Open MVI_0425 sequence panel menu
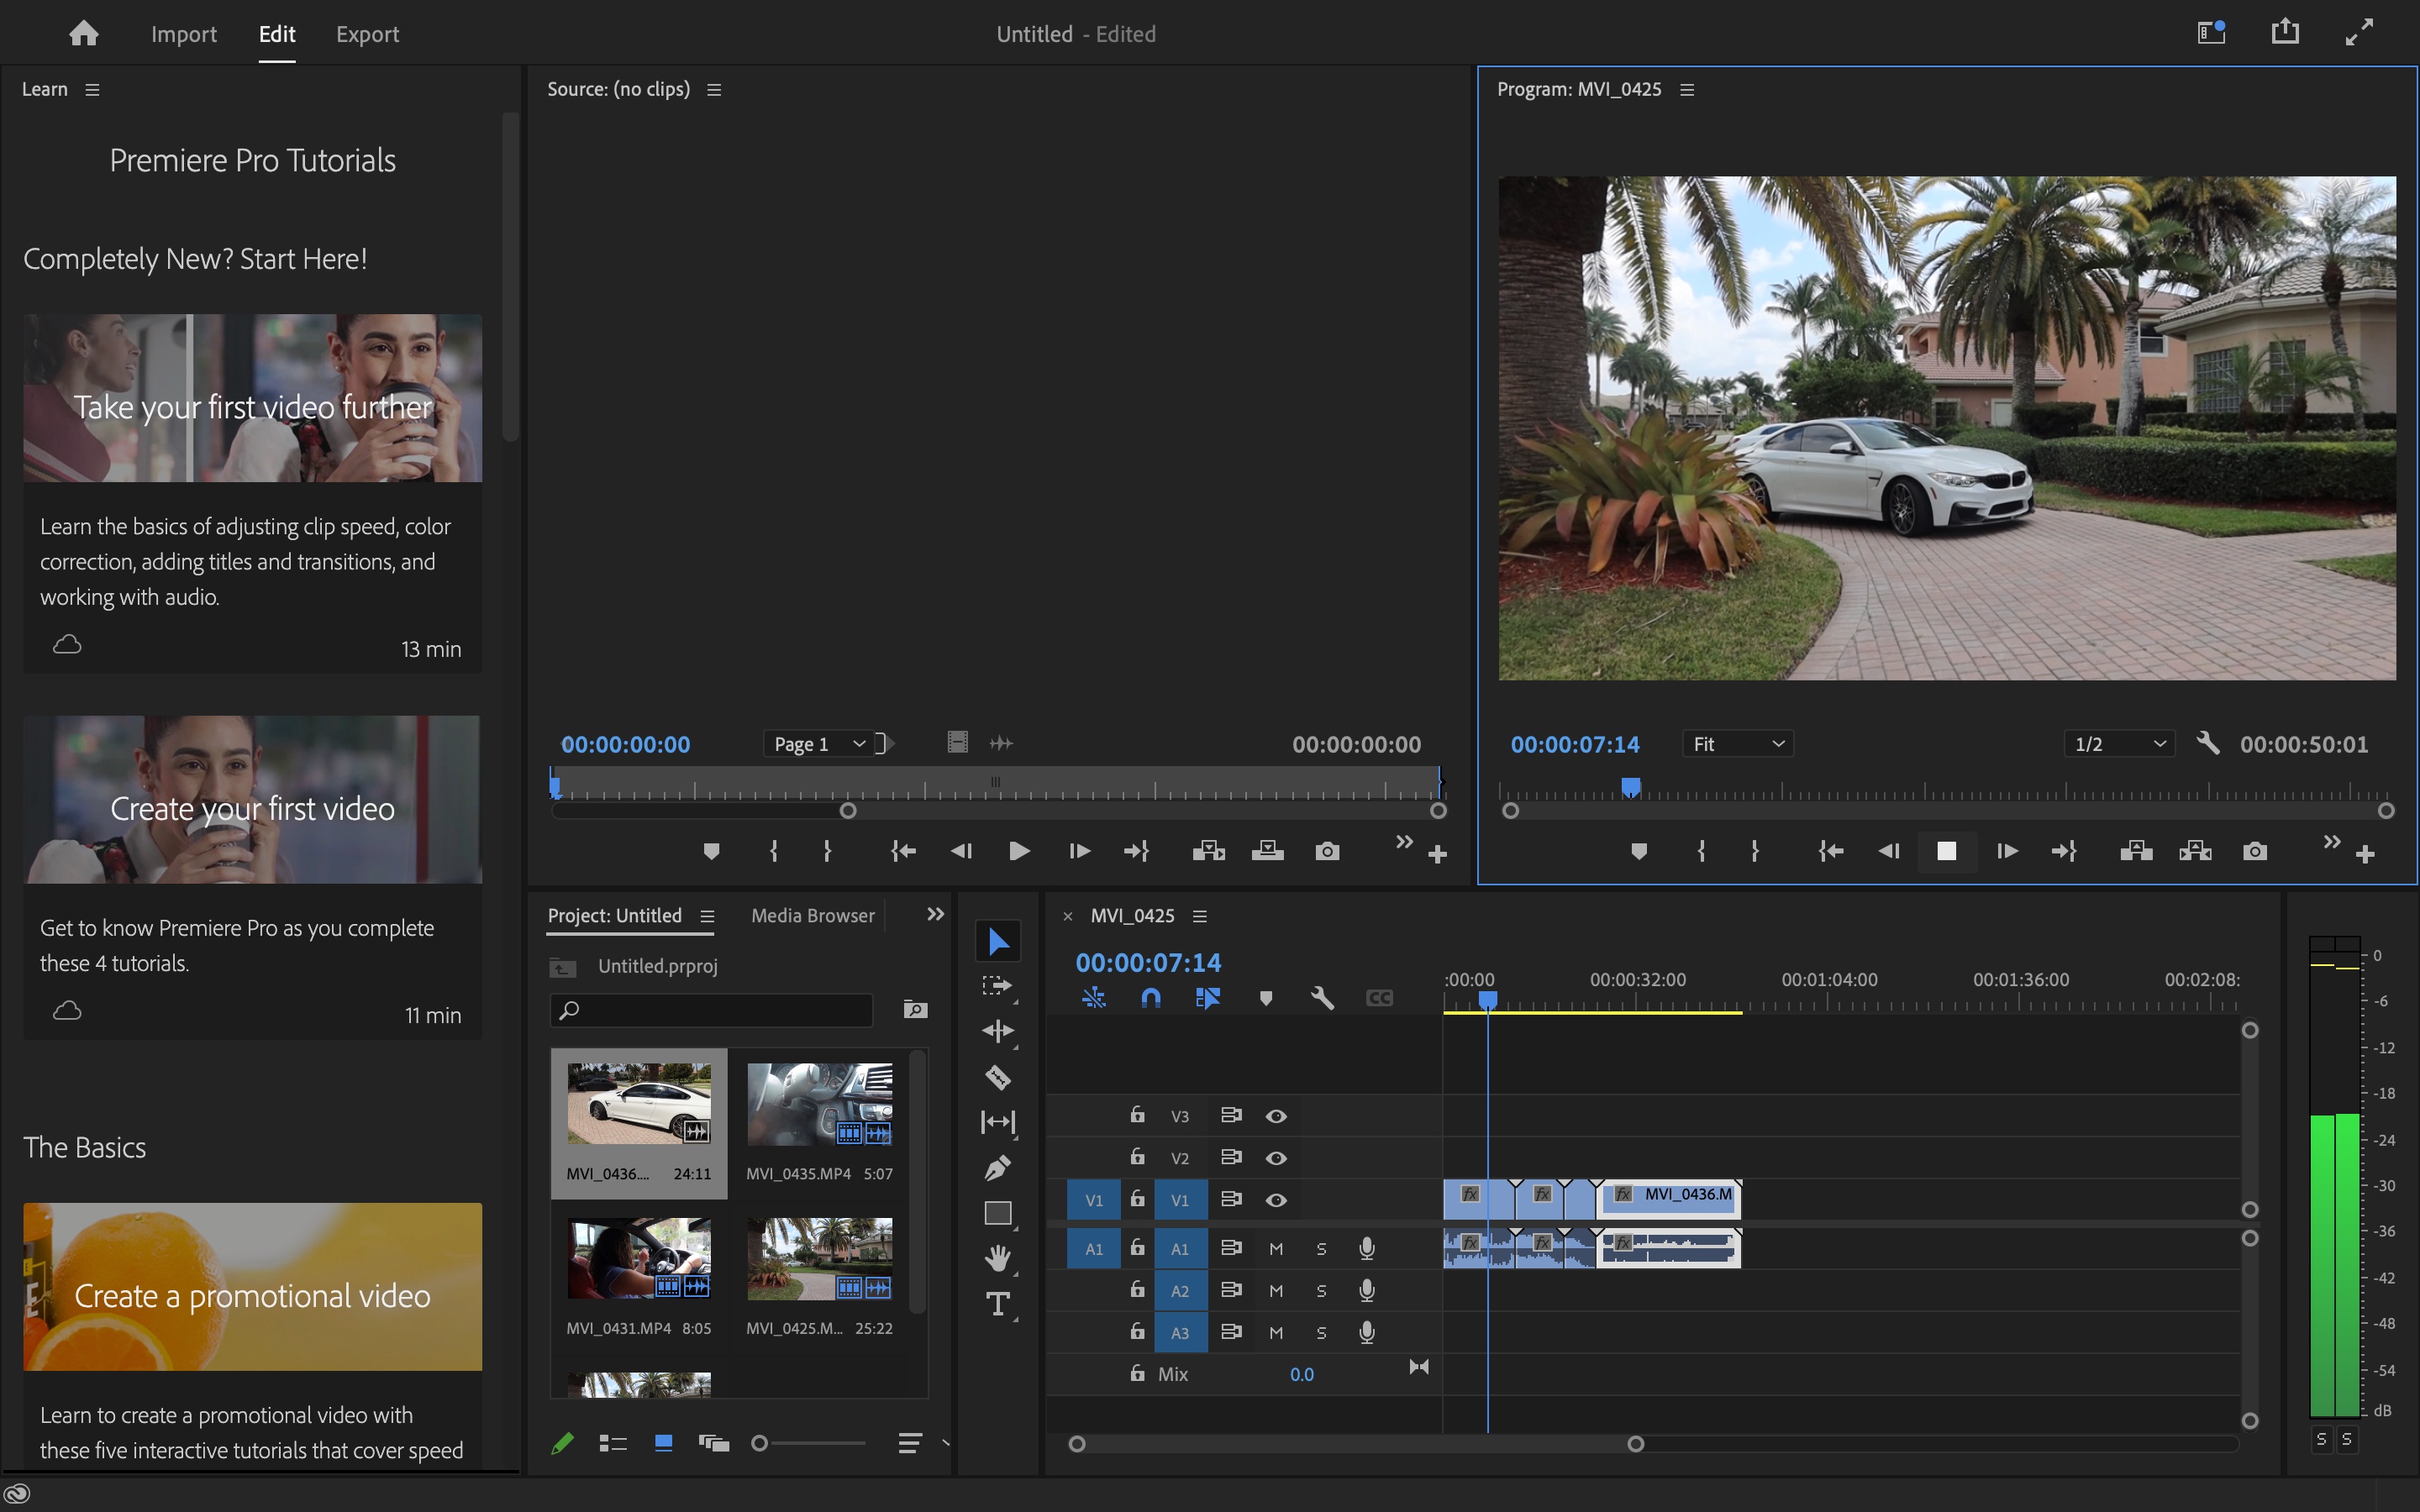The width and height of the screenshot is (2420, 1512). pyautogui.click(x=1200, y=916)
